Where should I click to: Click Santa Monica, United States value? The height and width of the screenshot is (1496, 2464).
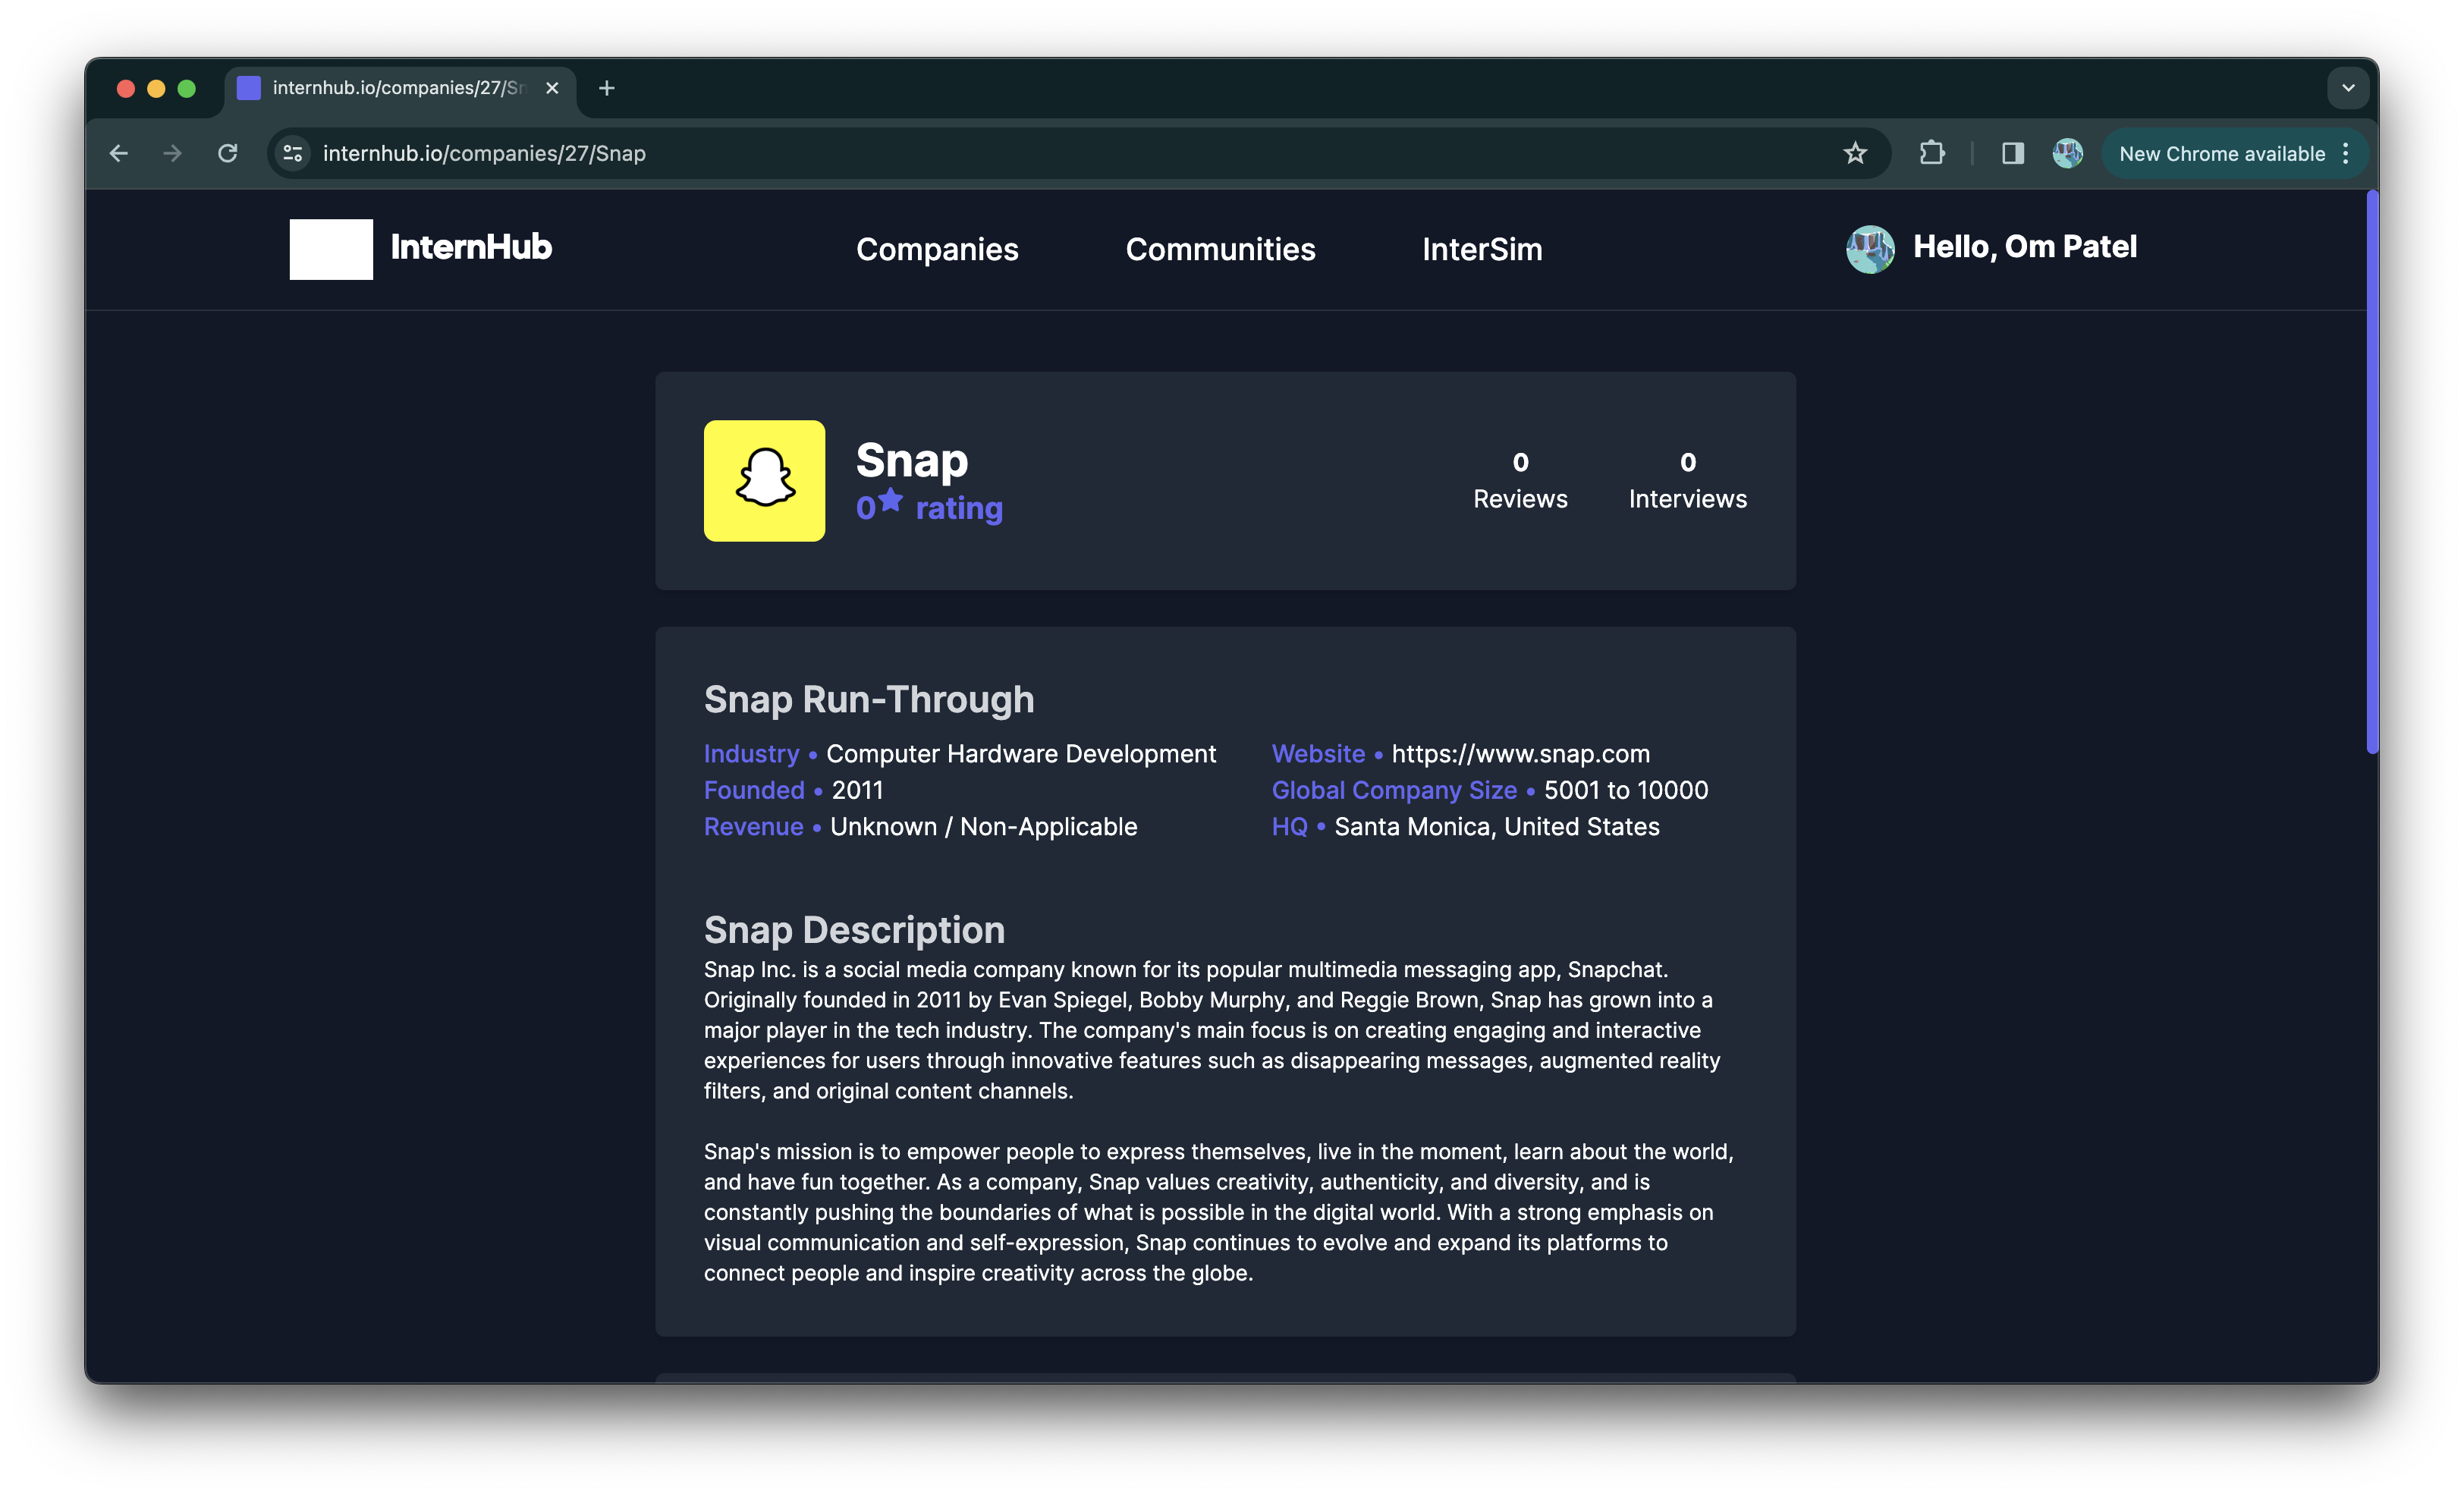[1497, 826]
